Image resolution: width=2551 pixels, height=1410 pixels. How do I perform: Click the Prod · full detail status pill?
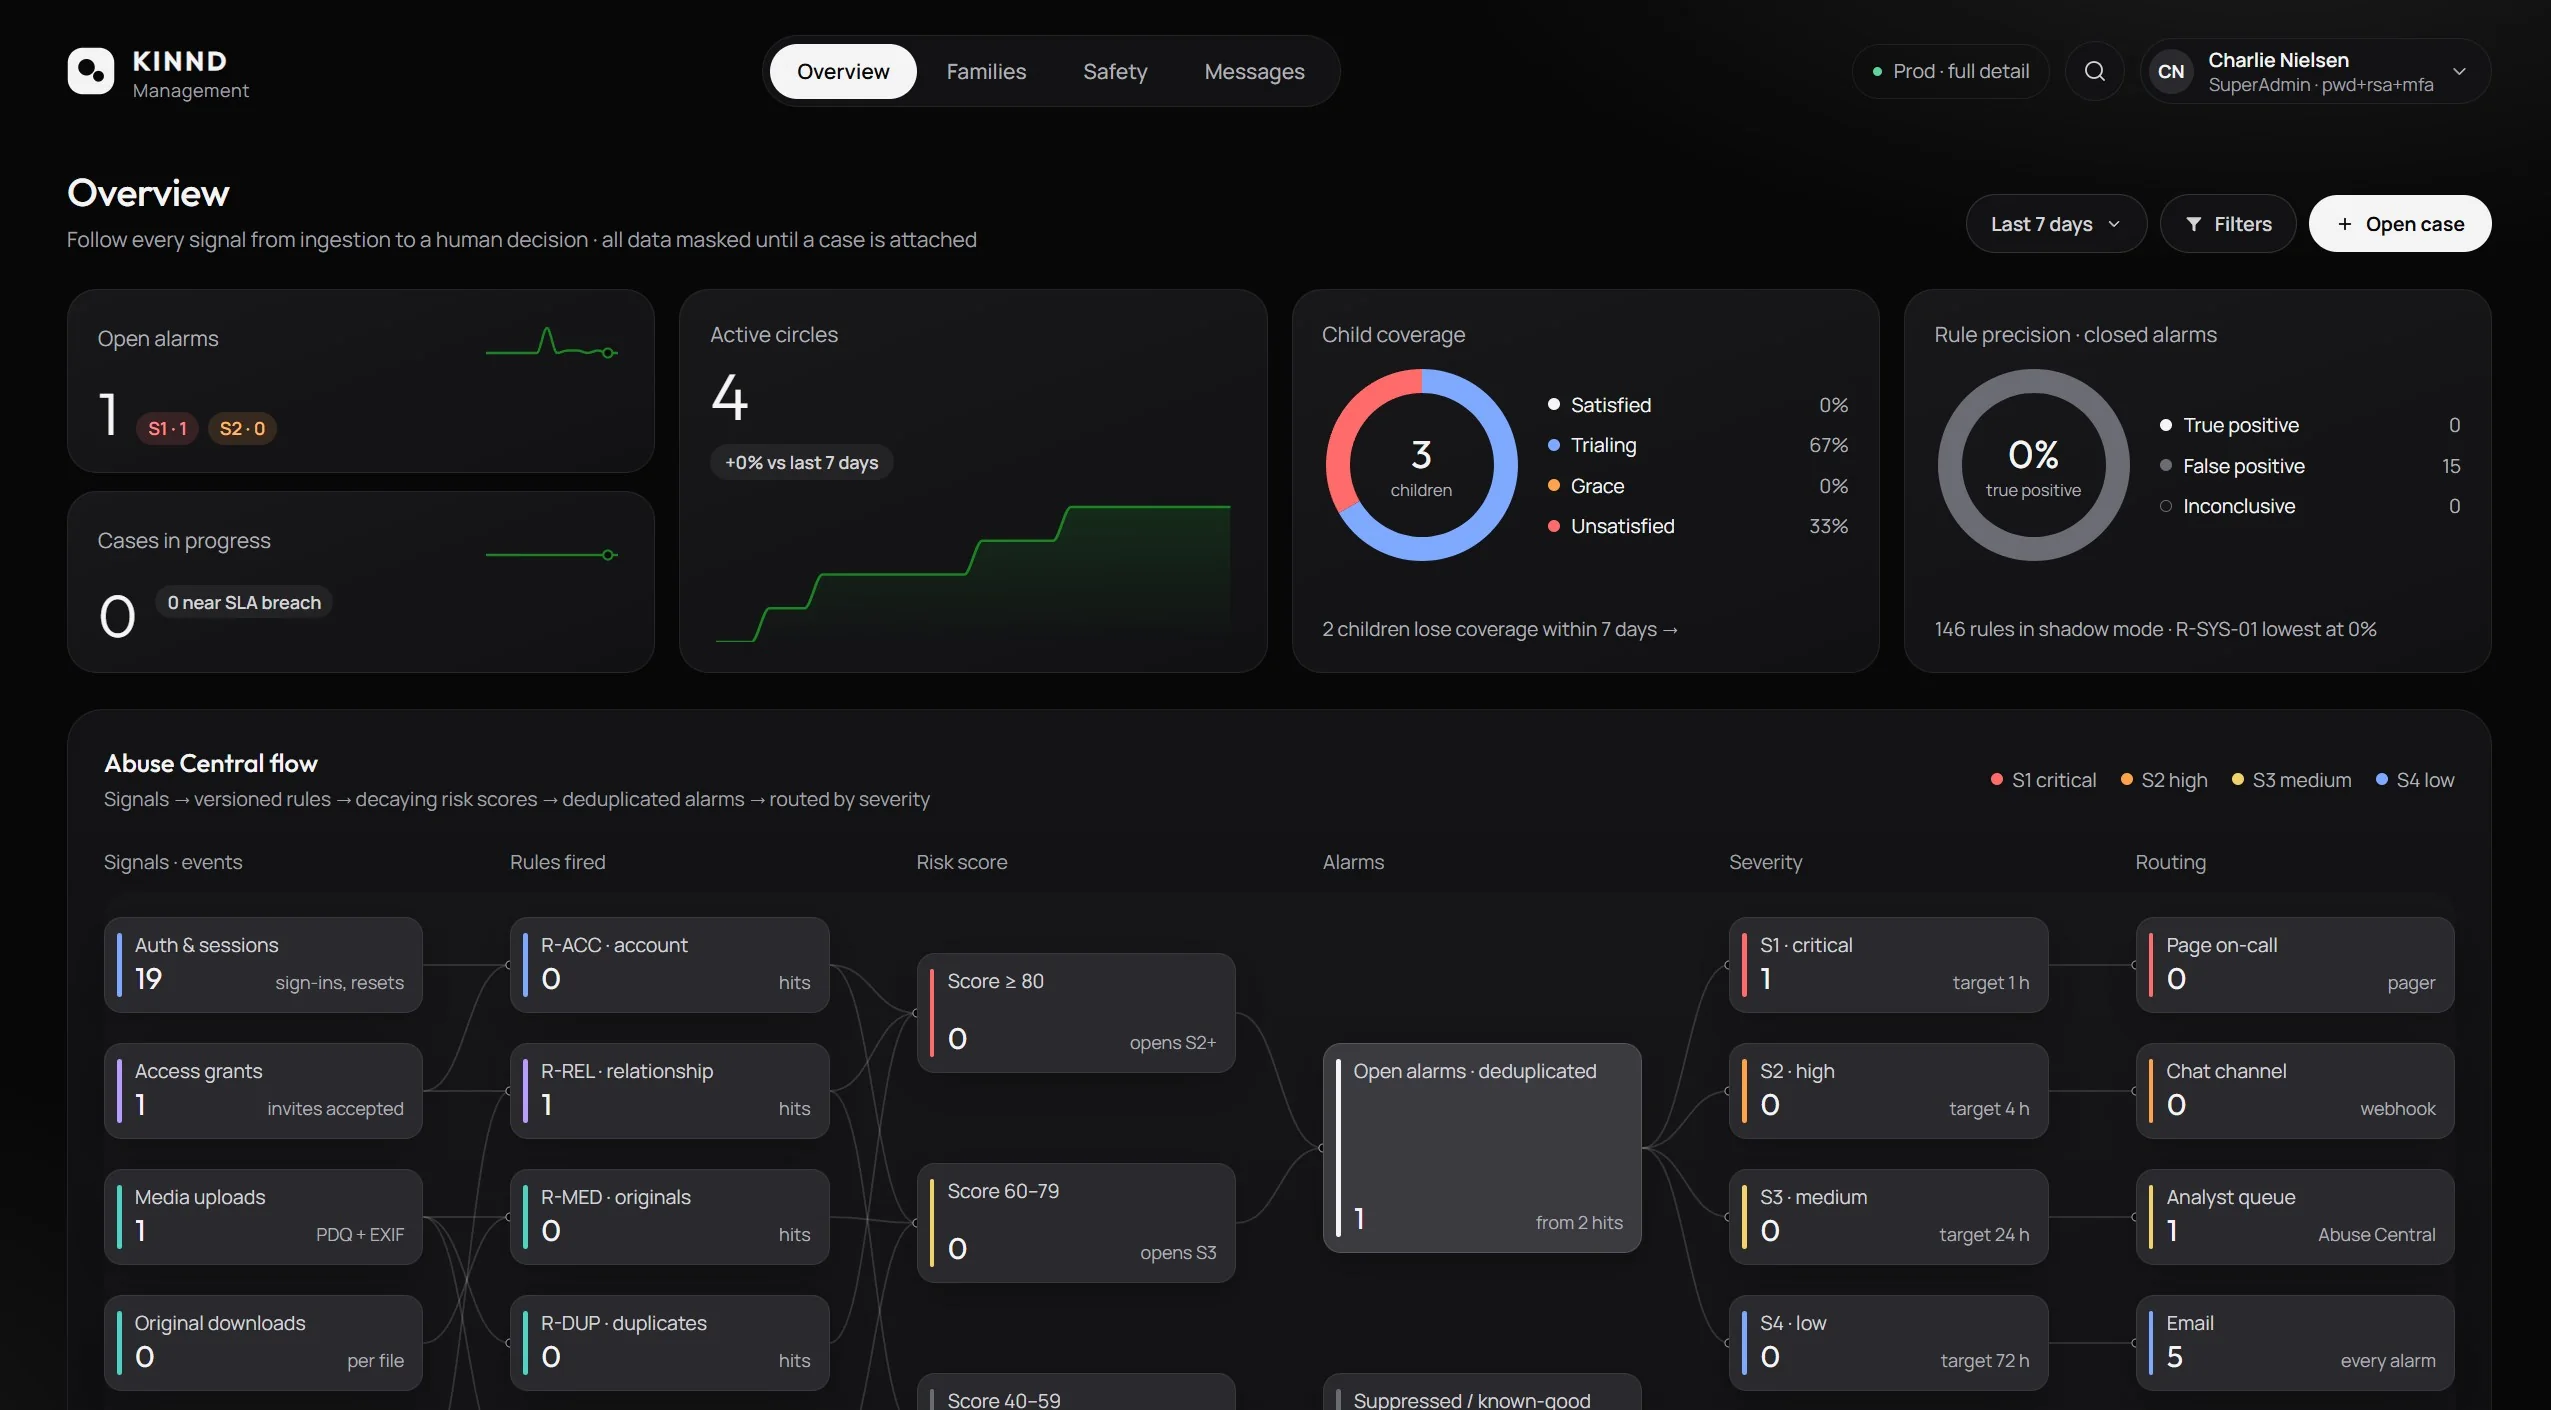(x=1950, y=71)
